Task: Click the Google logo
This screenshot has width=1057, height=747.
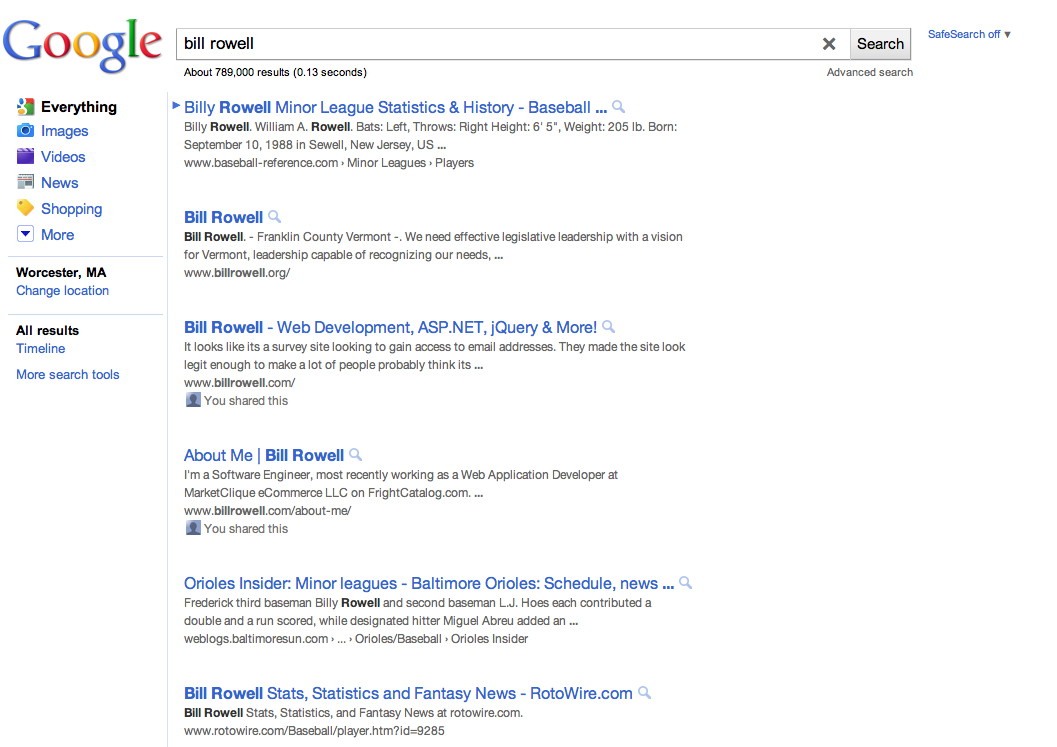Action: click(x=82, y=44)
